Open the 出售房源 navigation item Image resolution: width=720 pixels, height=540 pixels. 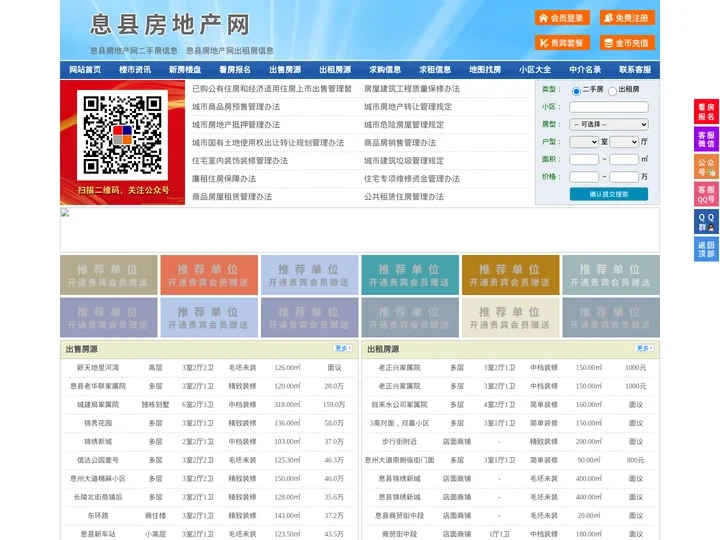[x=285, y=70]
